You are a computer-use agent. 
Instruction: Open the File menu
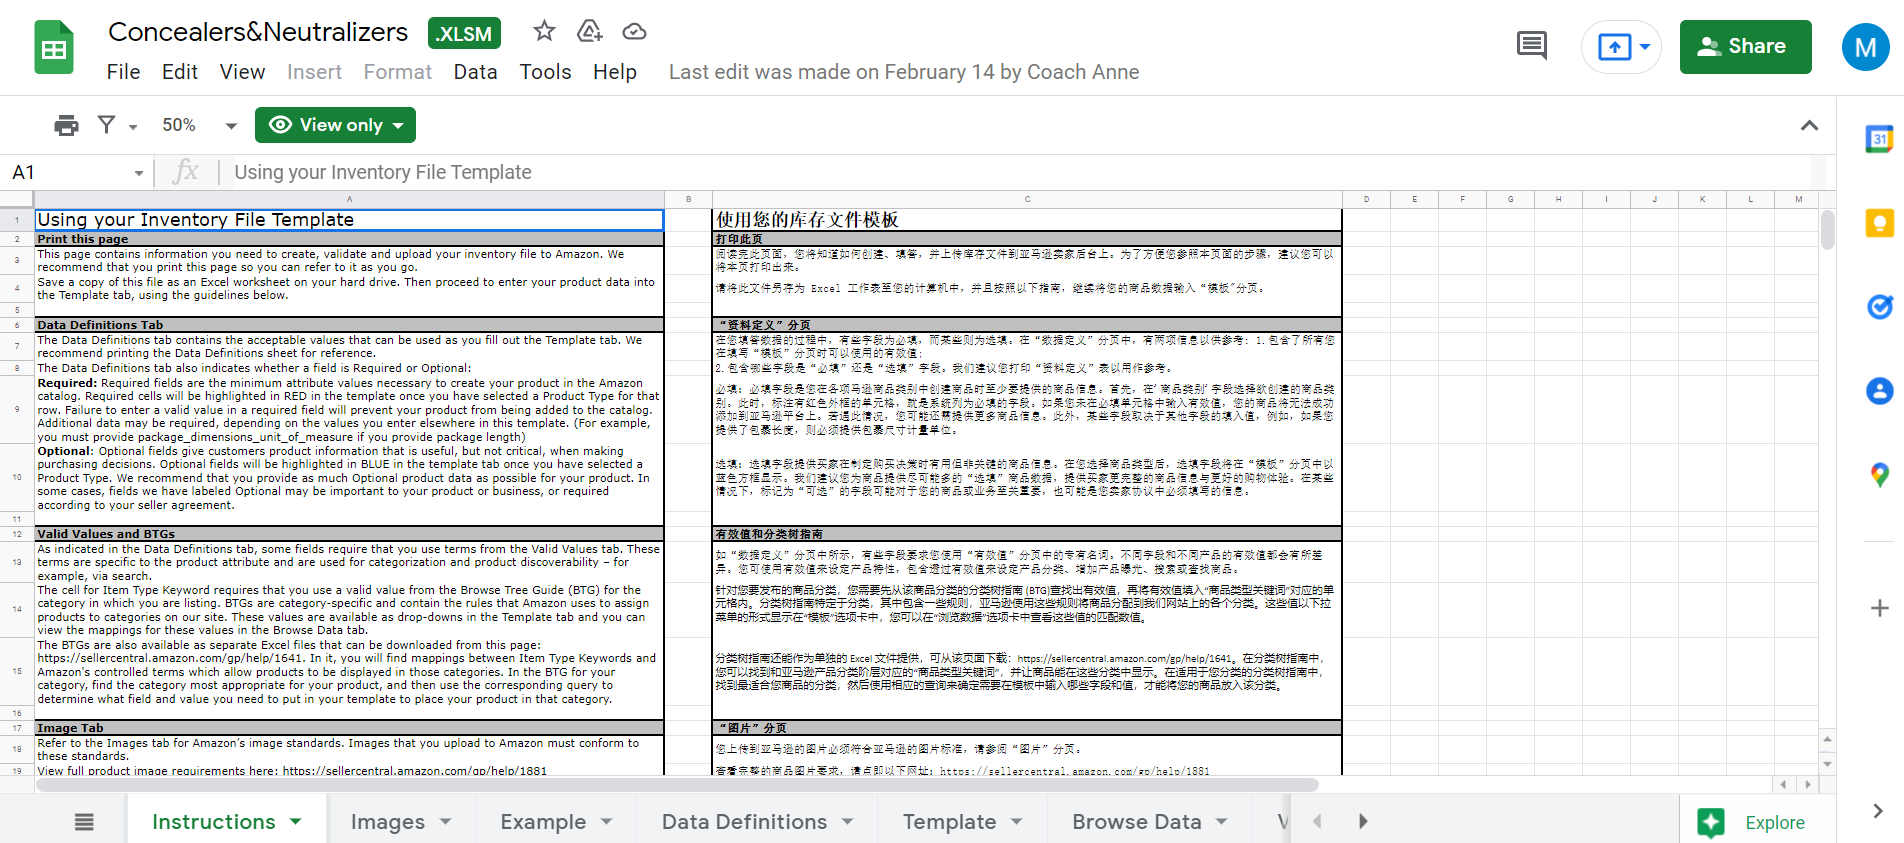pyautogui.click(x=123, y=72)
